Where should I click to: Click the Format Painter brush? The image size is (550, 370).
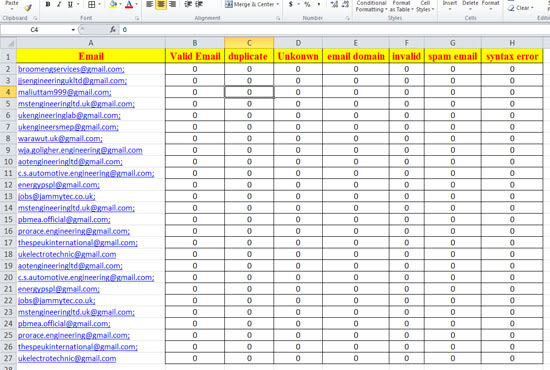[28, 7]
